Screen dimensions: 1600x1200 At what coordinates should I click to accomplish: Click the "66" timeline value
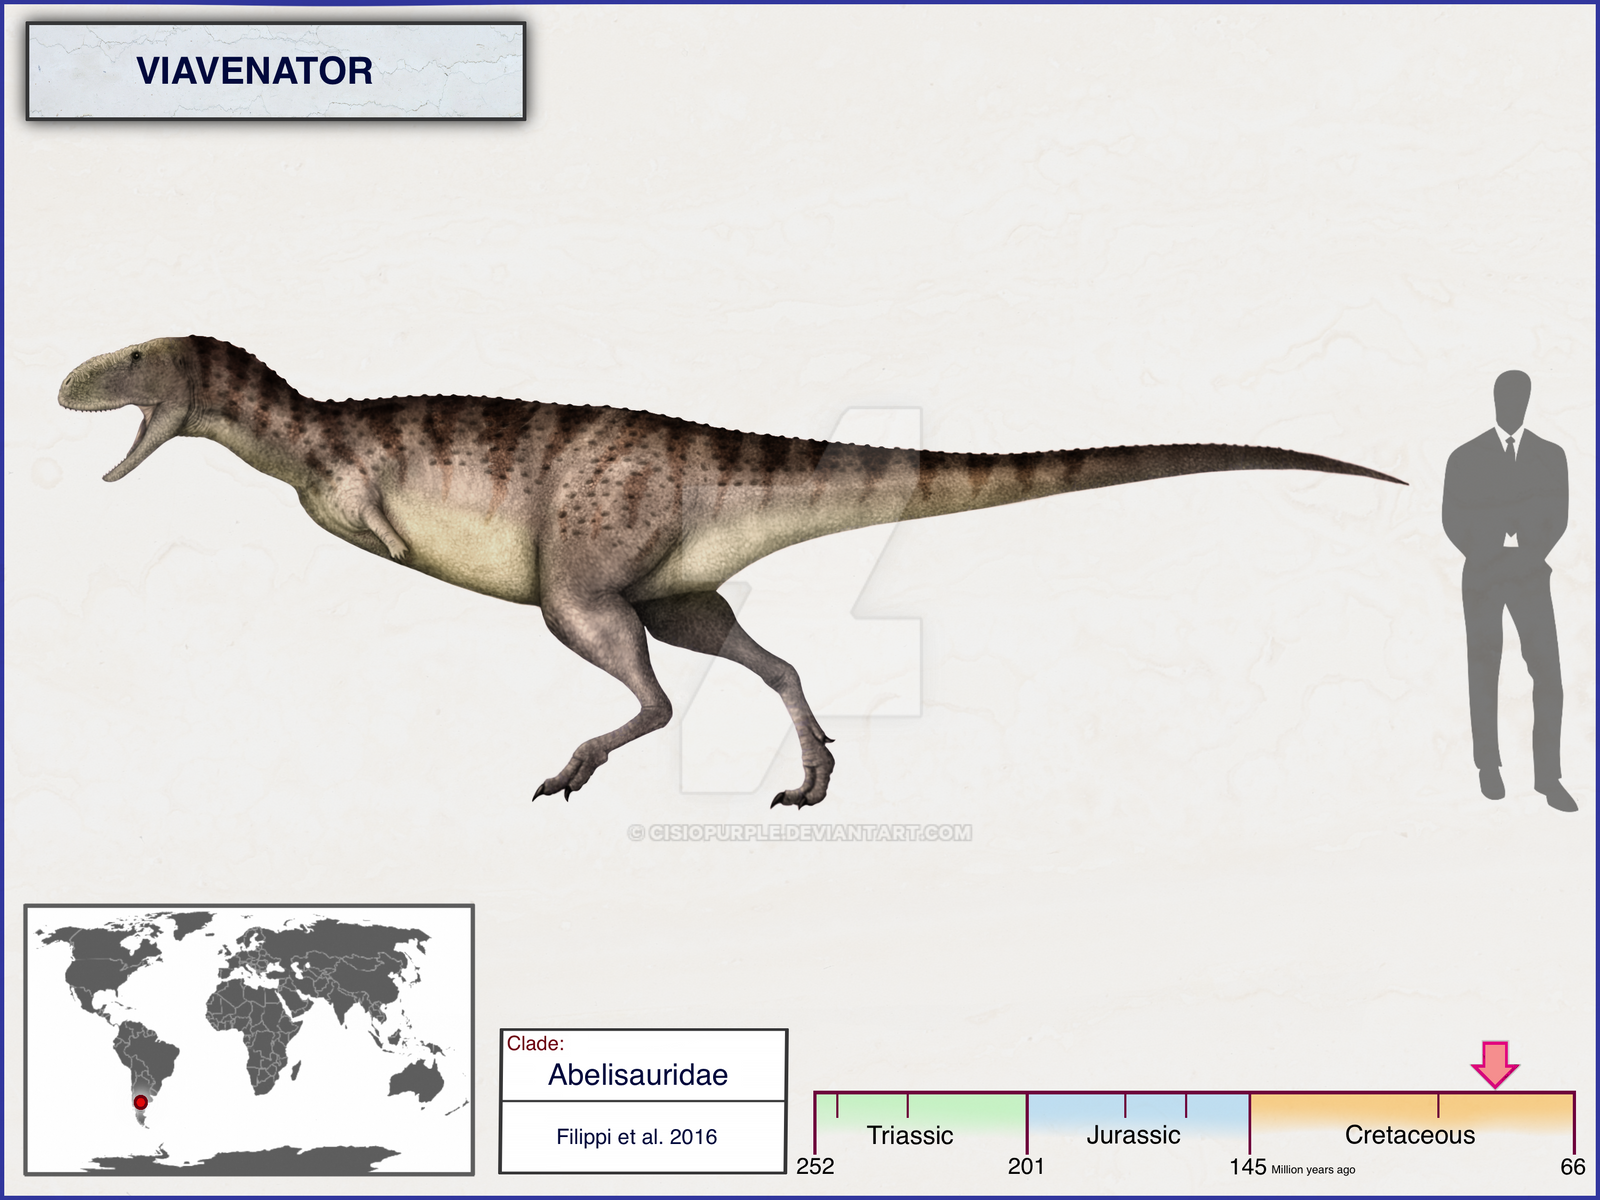pyautogui.click(x=1573, y=1167)
